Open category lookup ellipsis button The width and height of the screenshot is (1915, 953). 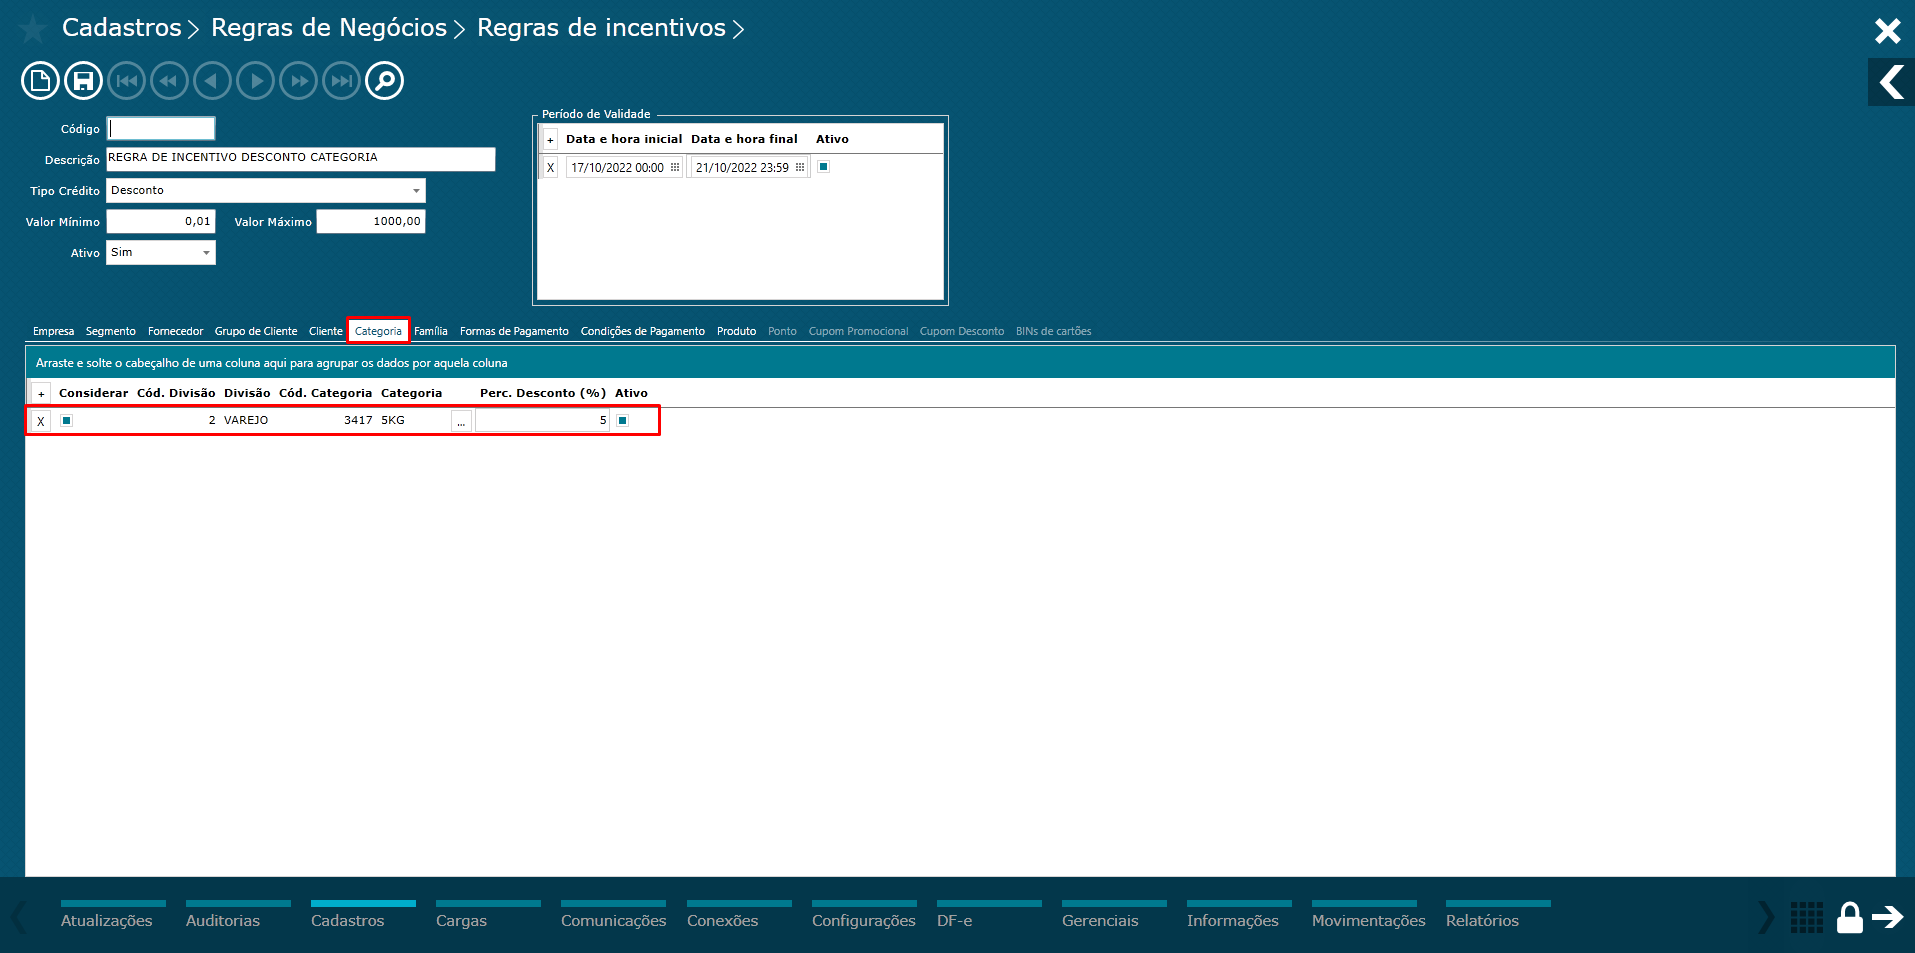461,421
